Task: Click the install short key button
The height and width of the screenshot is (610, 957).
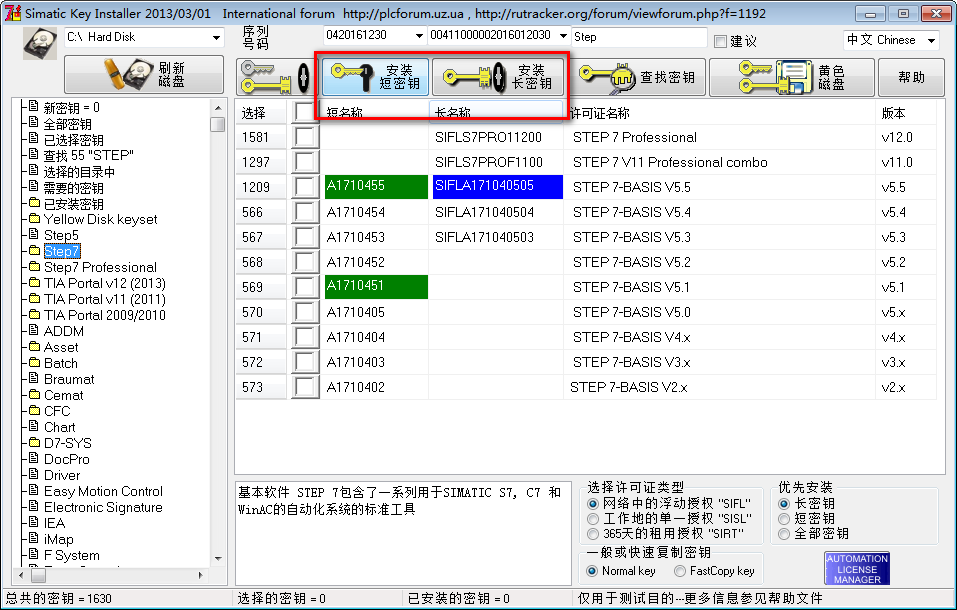Action: (375, 77)
